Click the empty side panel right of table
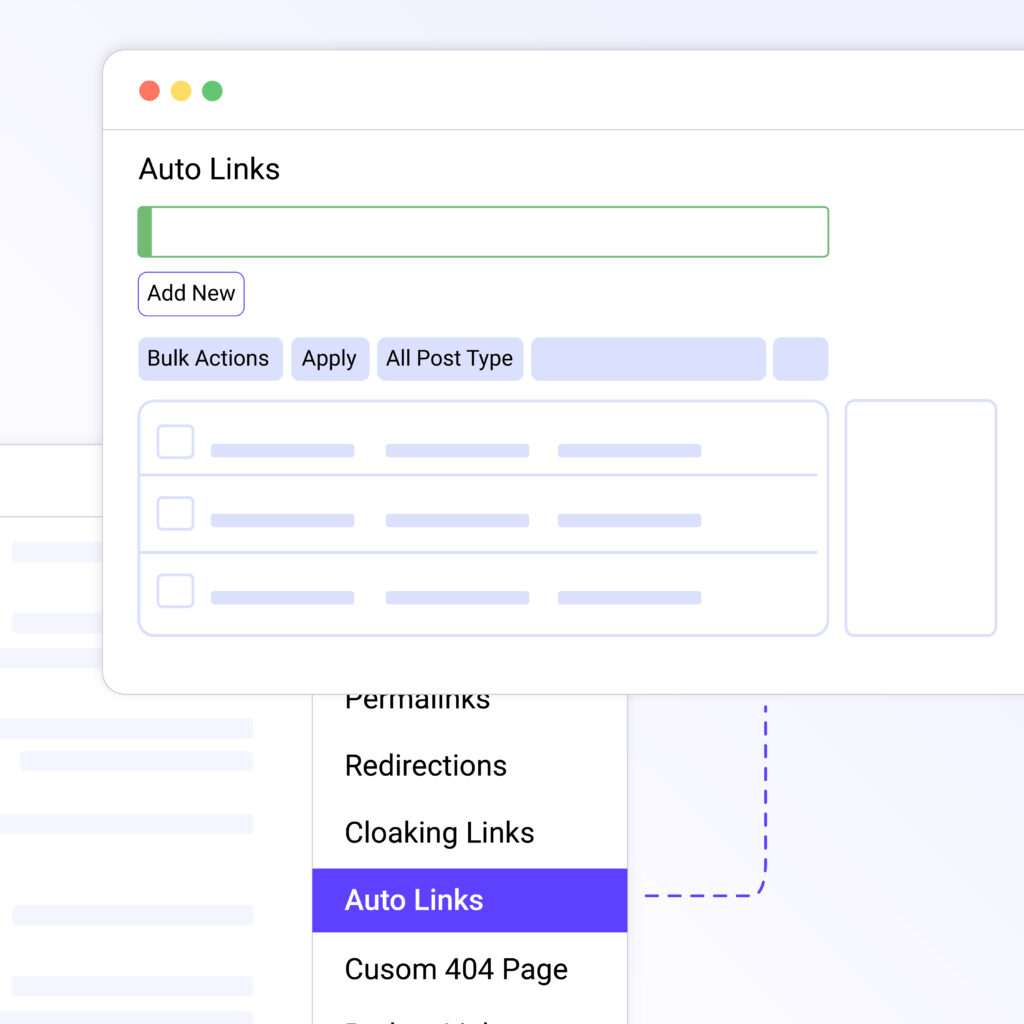The height and width of the screenshot is (1024, 1024). tap(921, 518)
